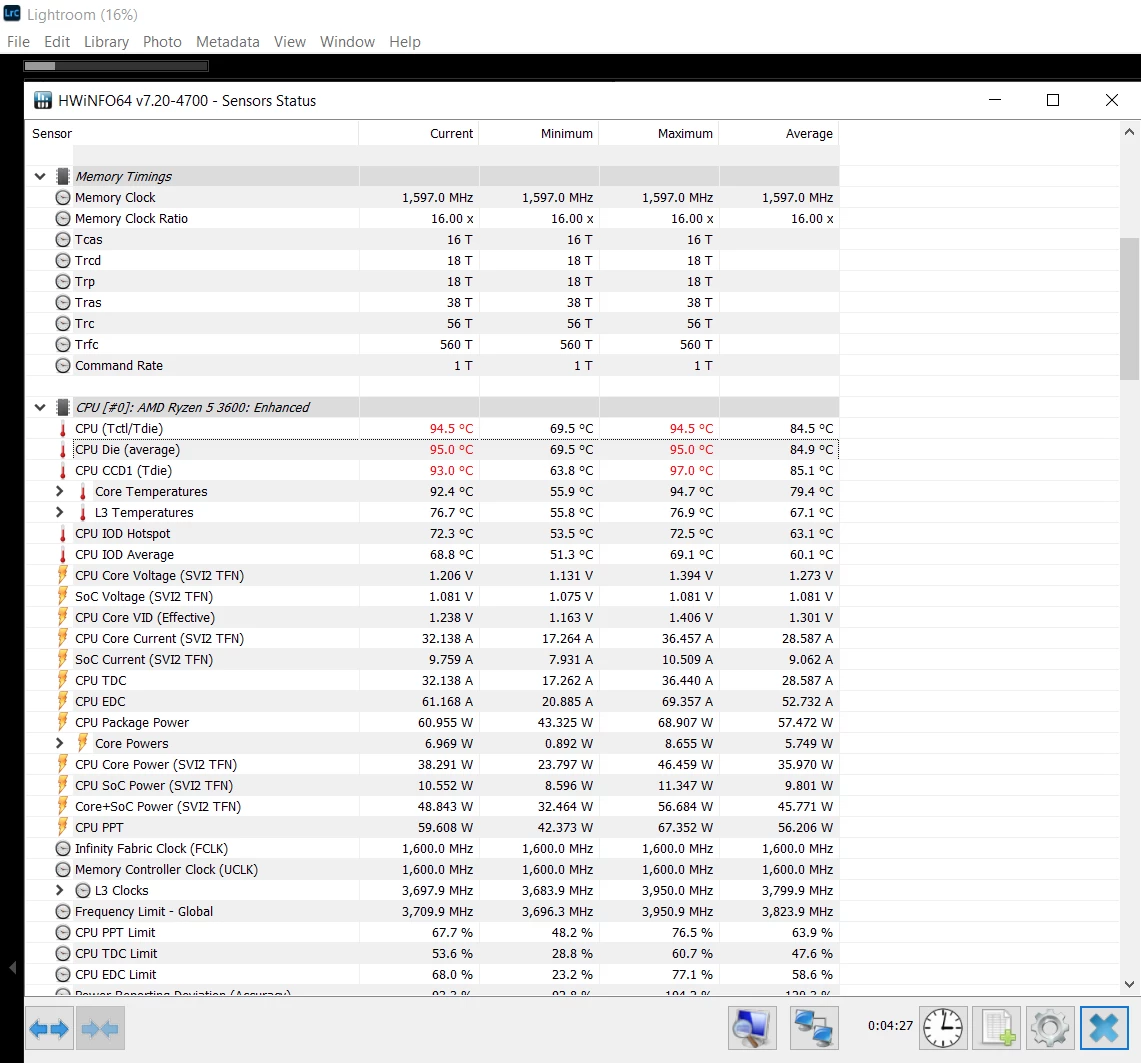Click the Minimum column header

point(539,133)
